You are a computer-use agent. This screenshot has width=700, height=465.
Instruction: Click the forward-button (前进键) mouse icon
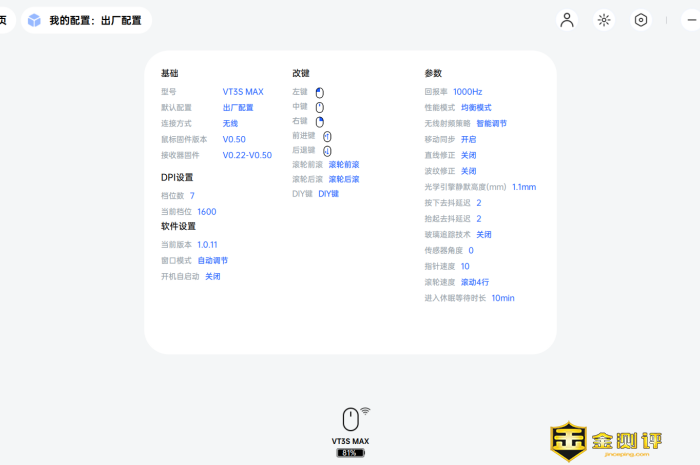pos(327,136)
